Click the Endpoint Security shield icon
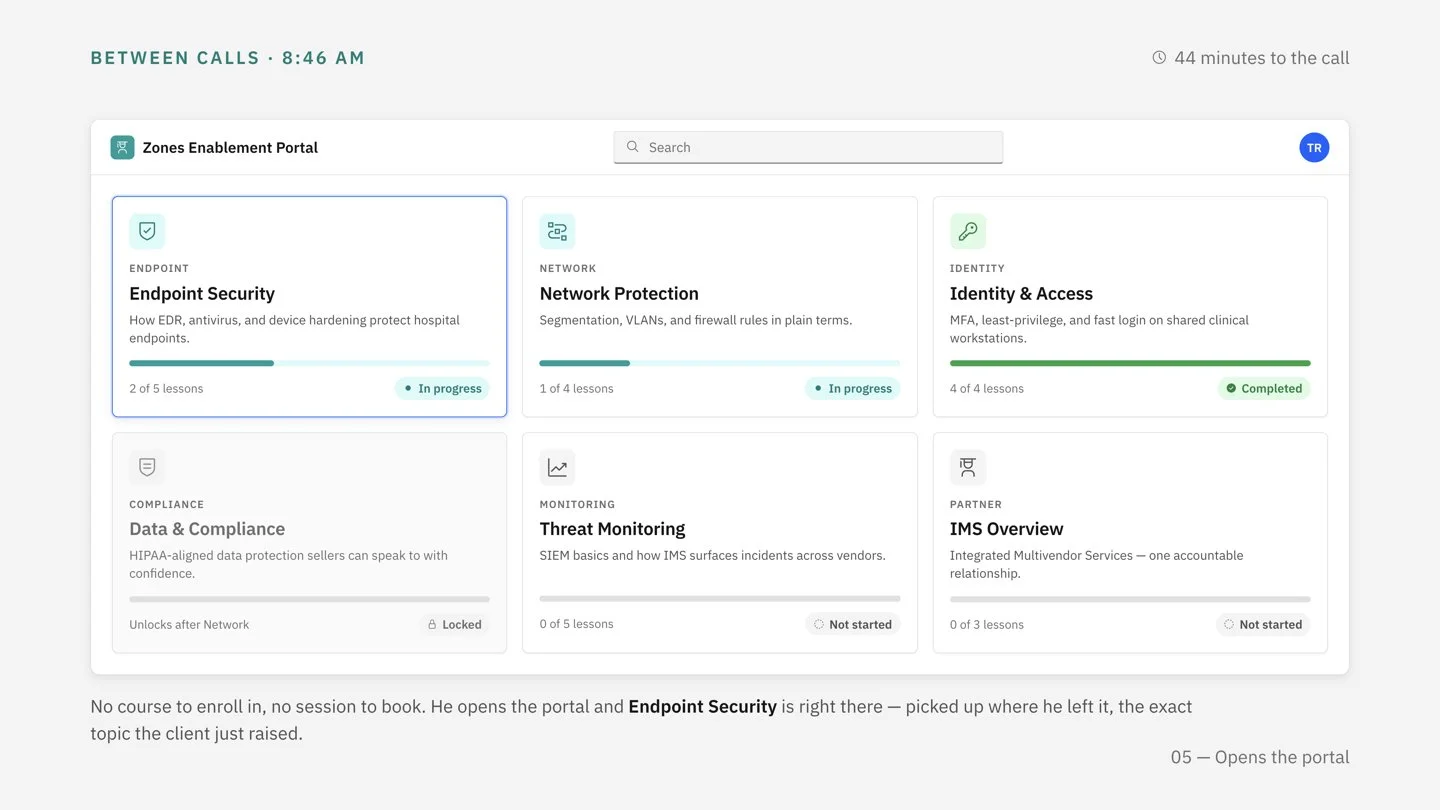1440x810 pixels. [147, 231]
